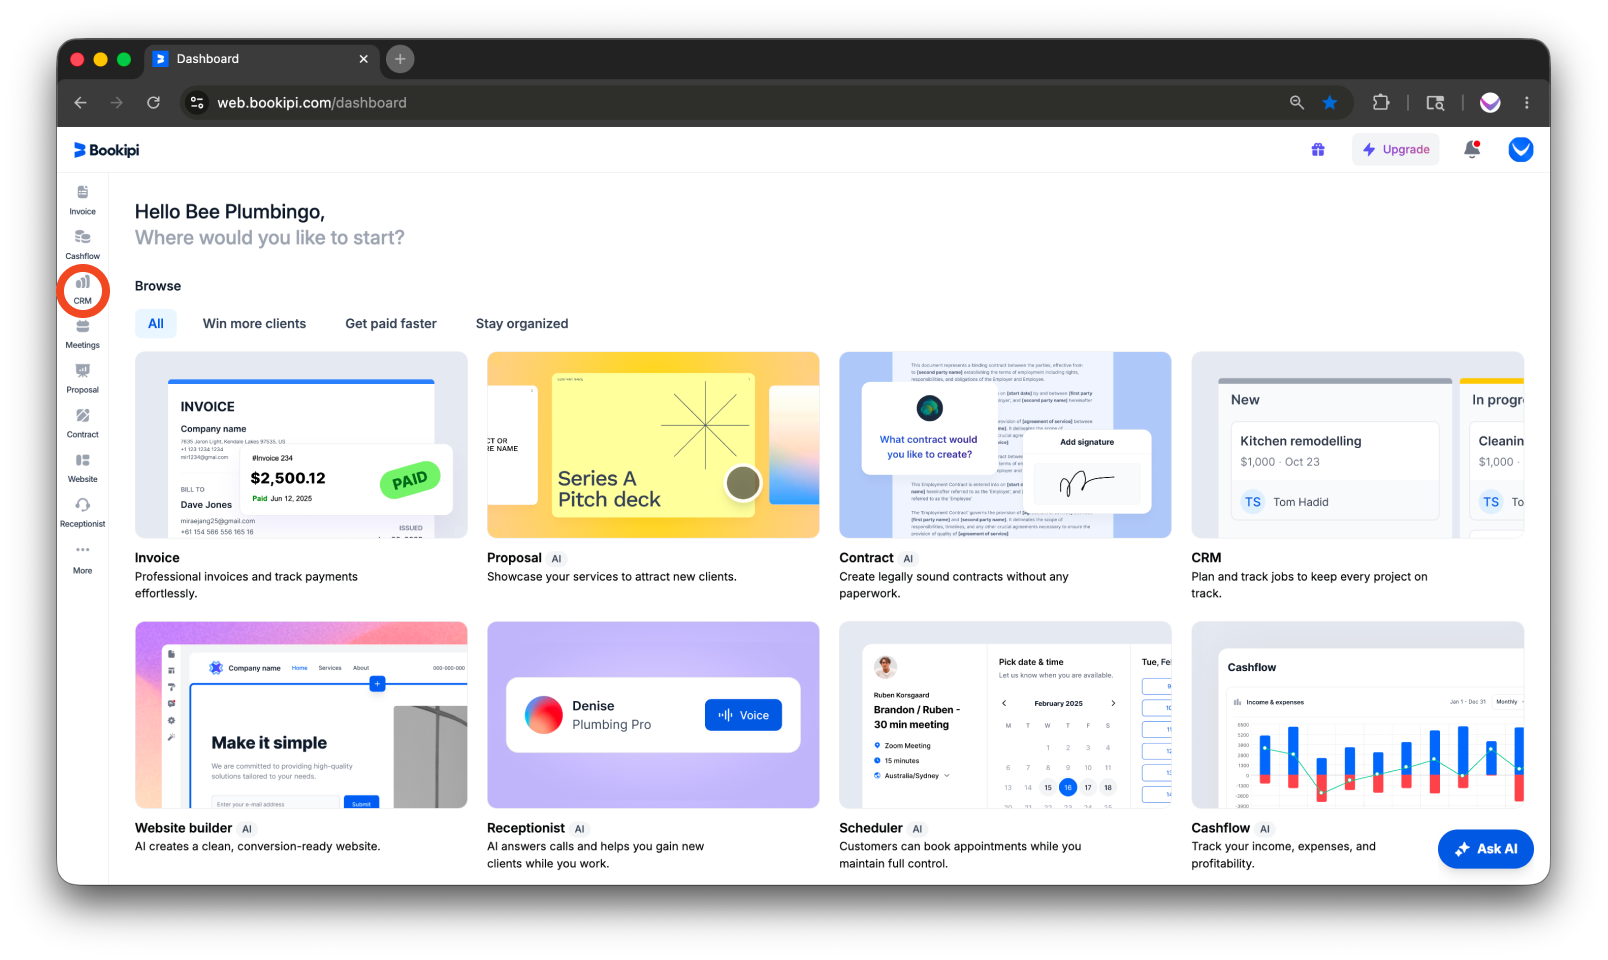
Task: Switch to Get paid faster tab
Action: 391,324
